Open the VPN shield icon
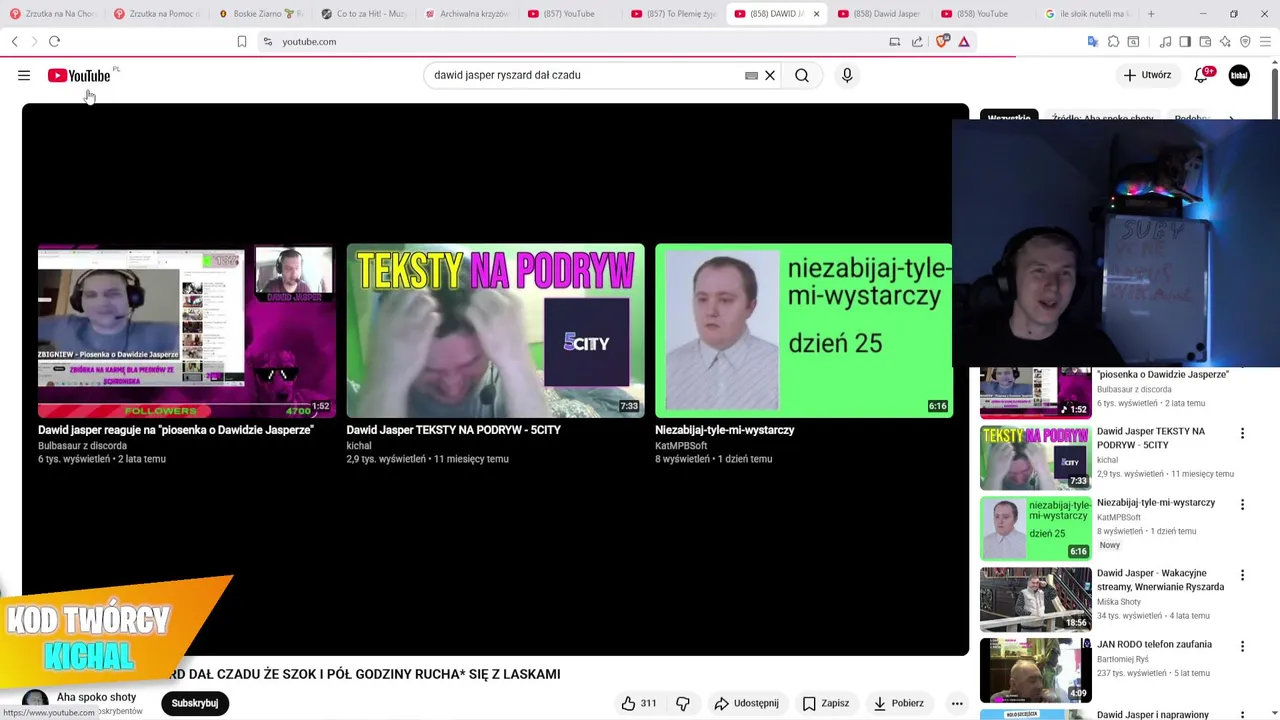 pyautogui.click(x=1245, y=41)
